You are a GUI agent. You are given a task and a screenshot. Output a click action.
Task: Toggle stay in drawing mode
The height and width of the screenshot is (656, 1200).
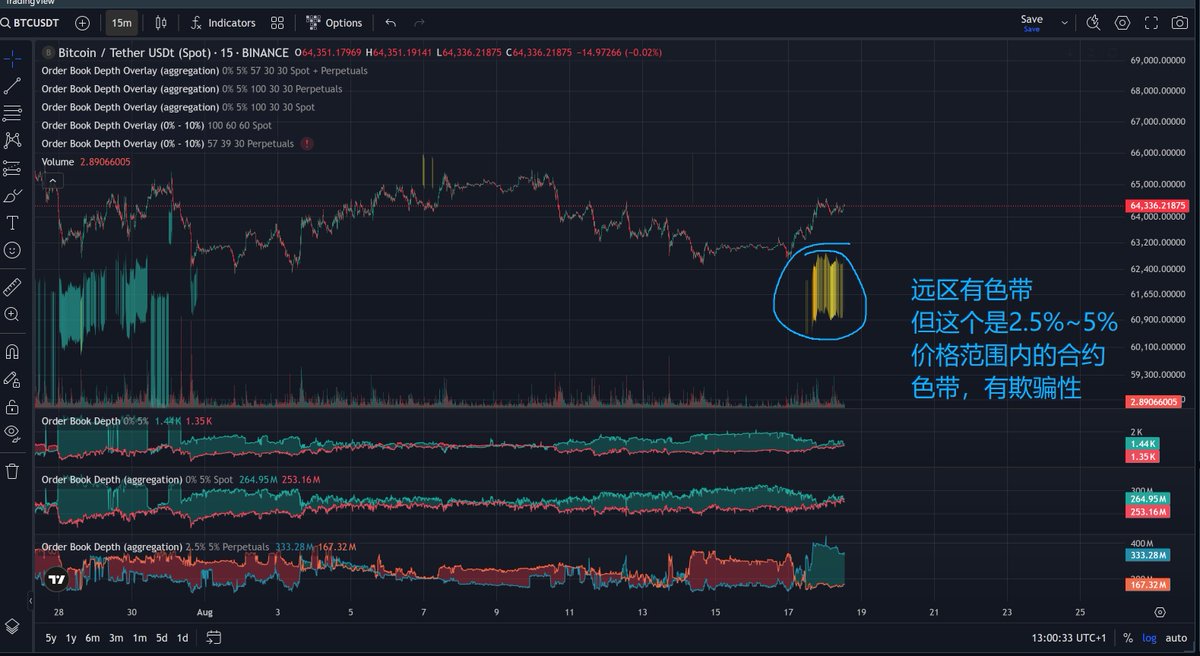(13, 380)
